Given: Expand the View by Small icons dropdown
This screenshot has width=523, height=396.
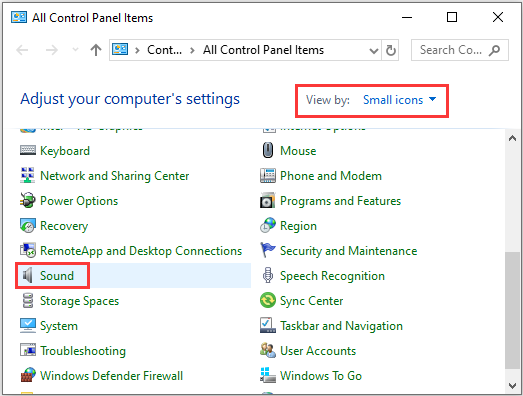Looking at the screenshot, I should (x=399, y=100).
